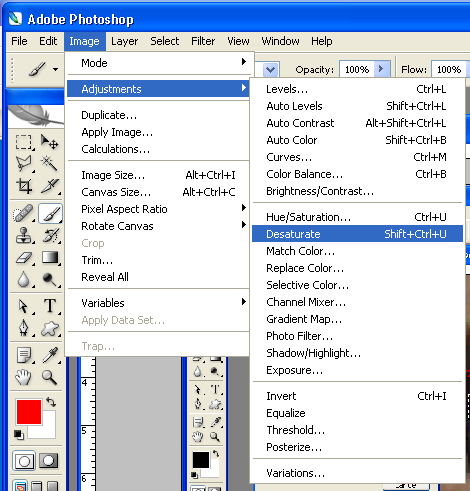
Task: Select the History Brush tool
Action: click(x=50, y=235)
